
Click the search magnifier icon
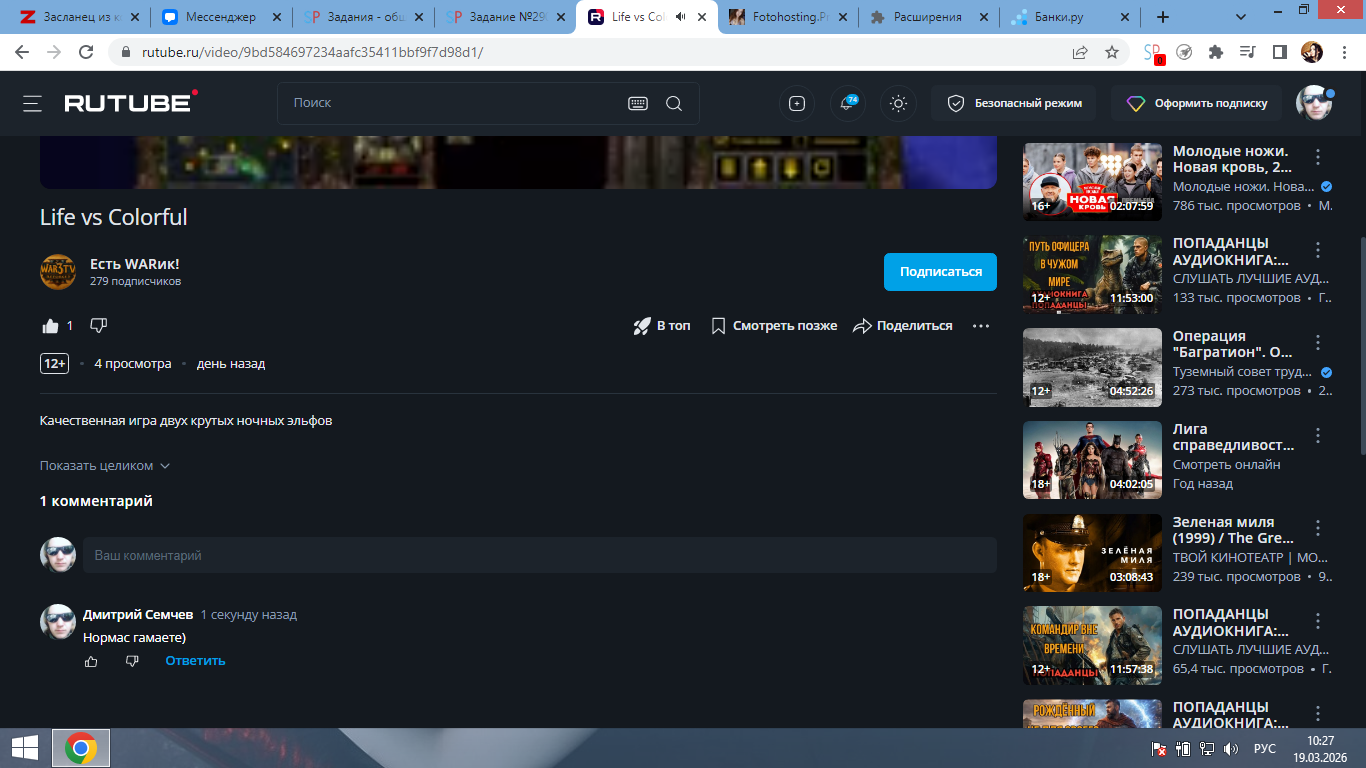point(674,103)
